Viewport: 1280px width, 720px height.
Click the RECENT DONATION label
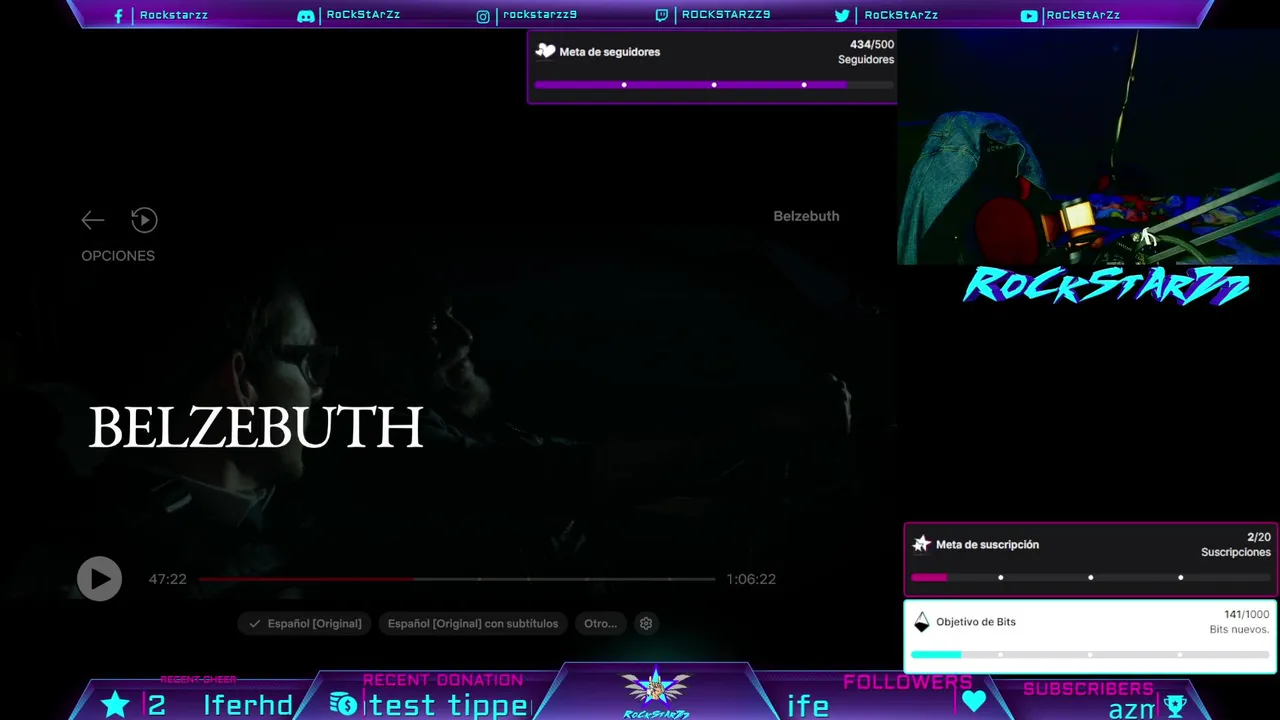pos(443,680)
